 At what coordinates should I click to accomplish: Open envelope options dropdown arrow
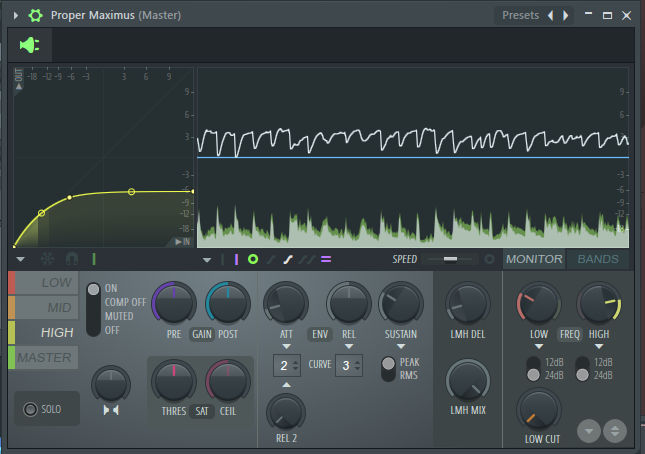[x=21, y=259]
